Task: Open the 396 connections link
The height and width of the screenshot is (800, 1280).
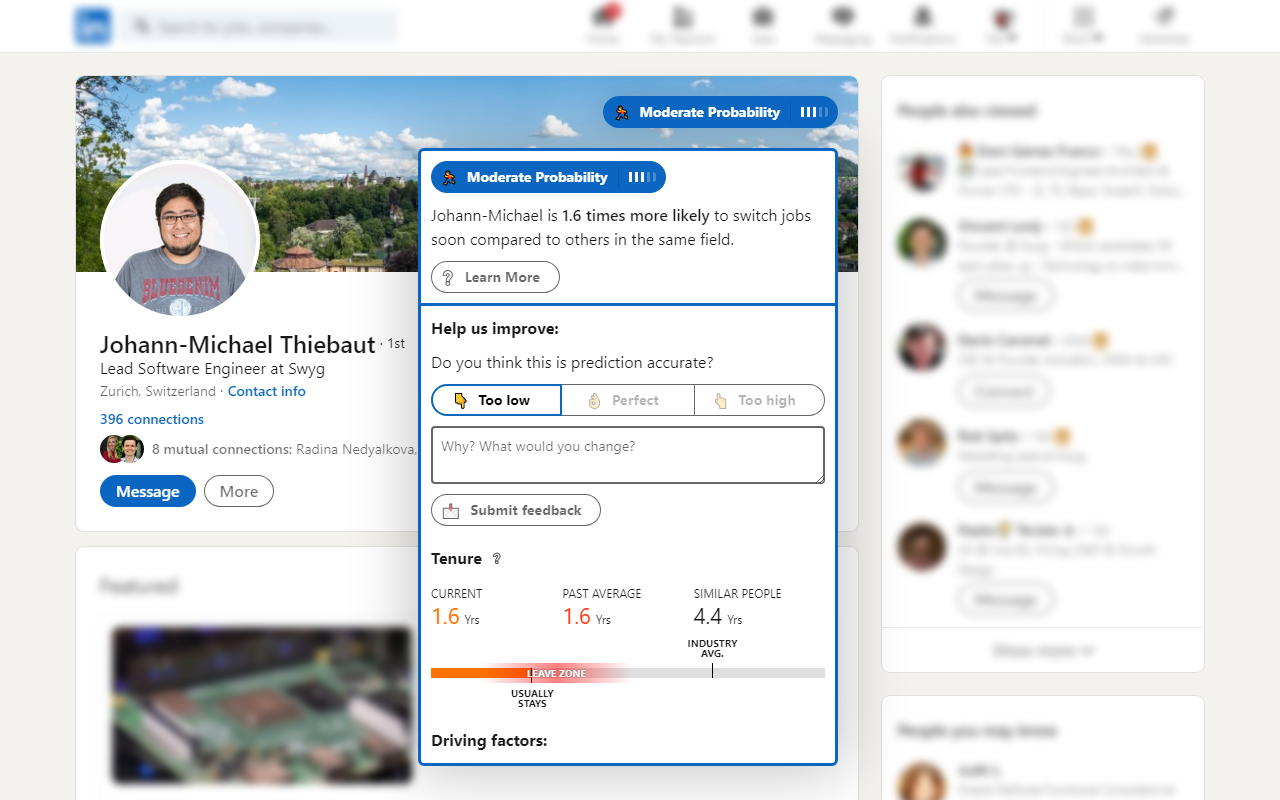Action: [152, 419]
